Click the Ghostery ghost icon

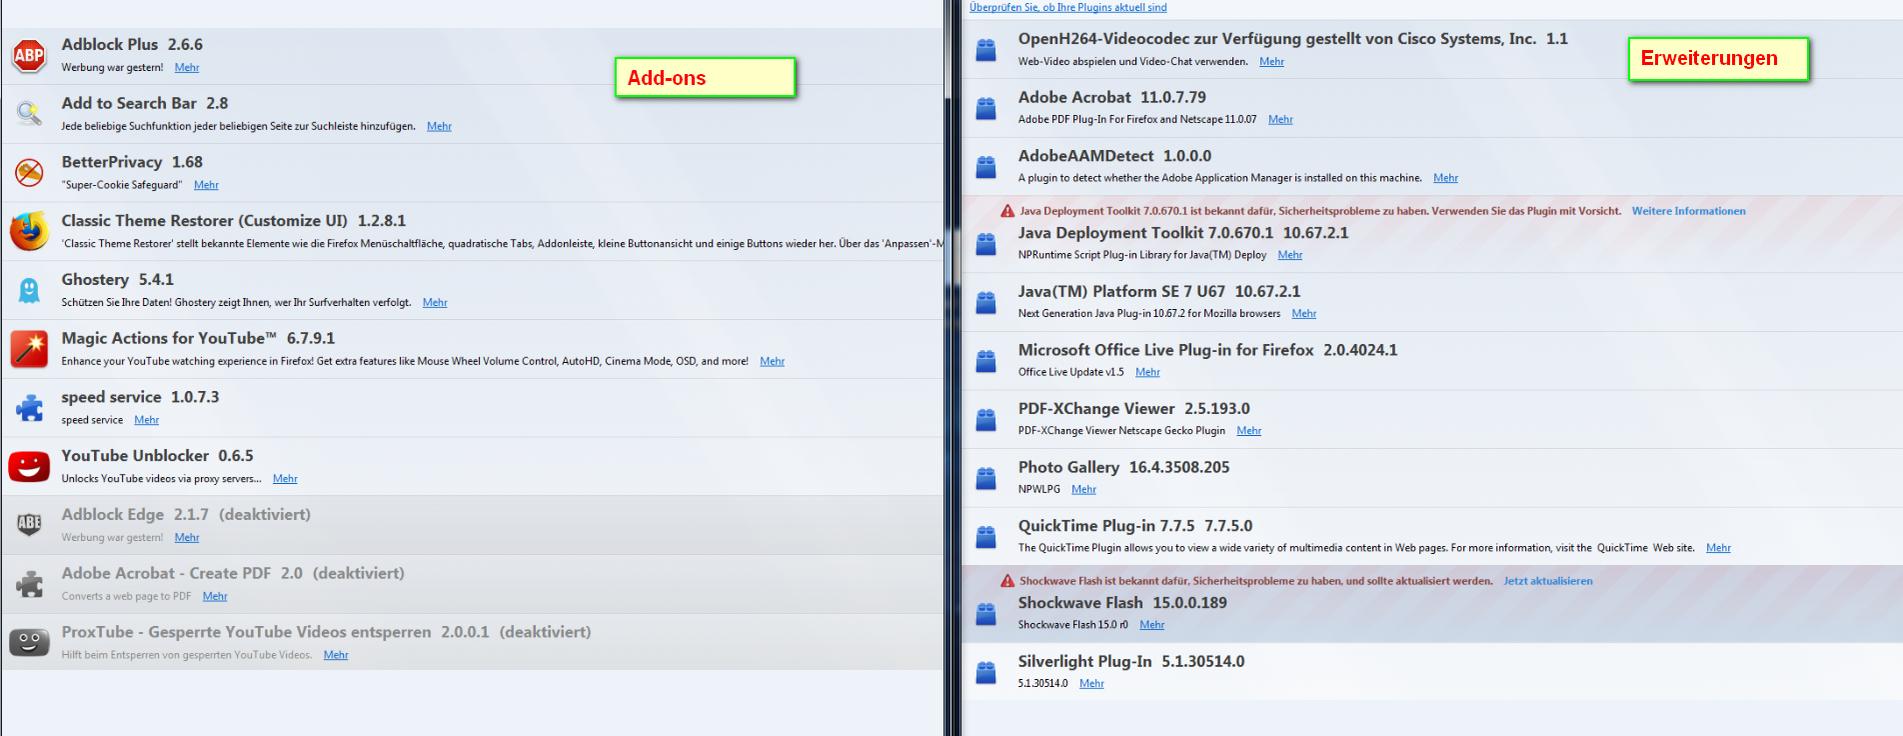29,290
